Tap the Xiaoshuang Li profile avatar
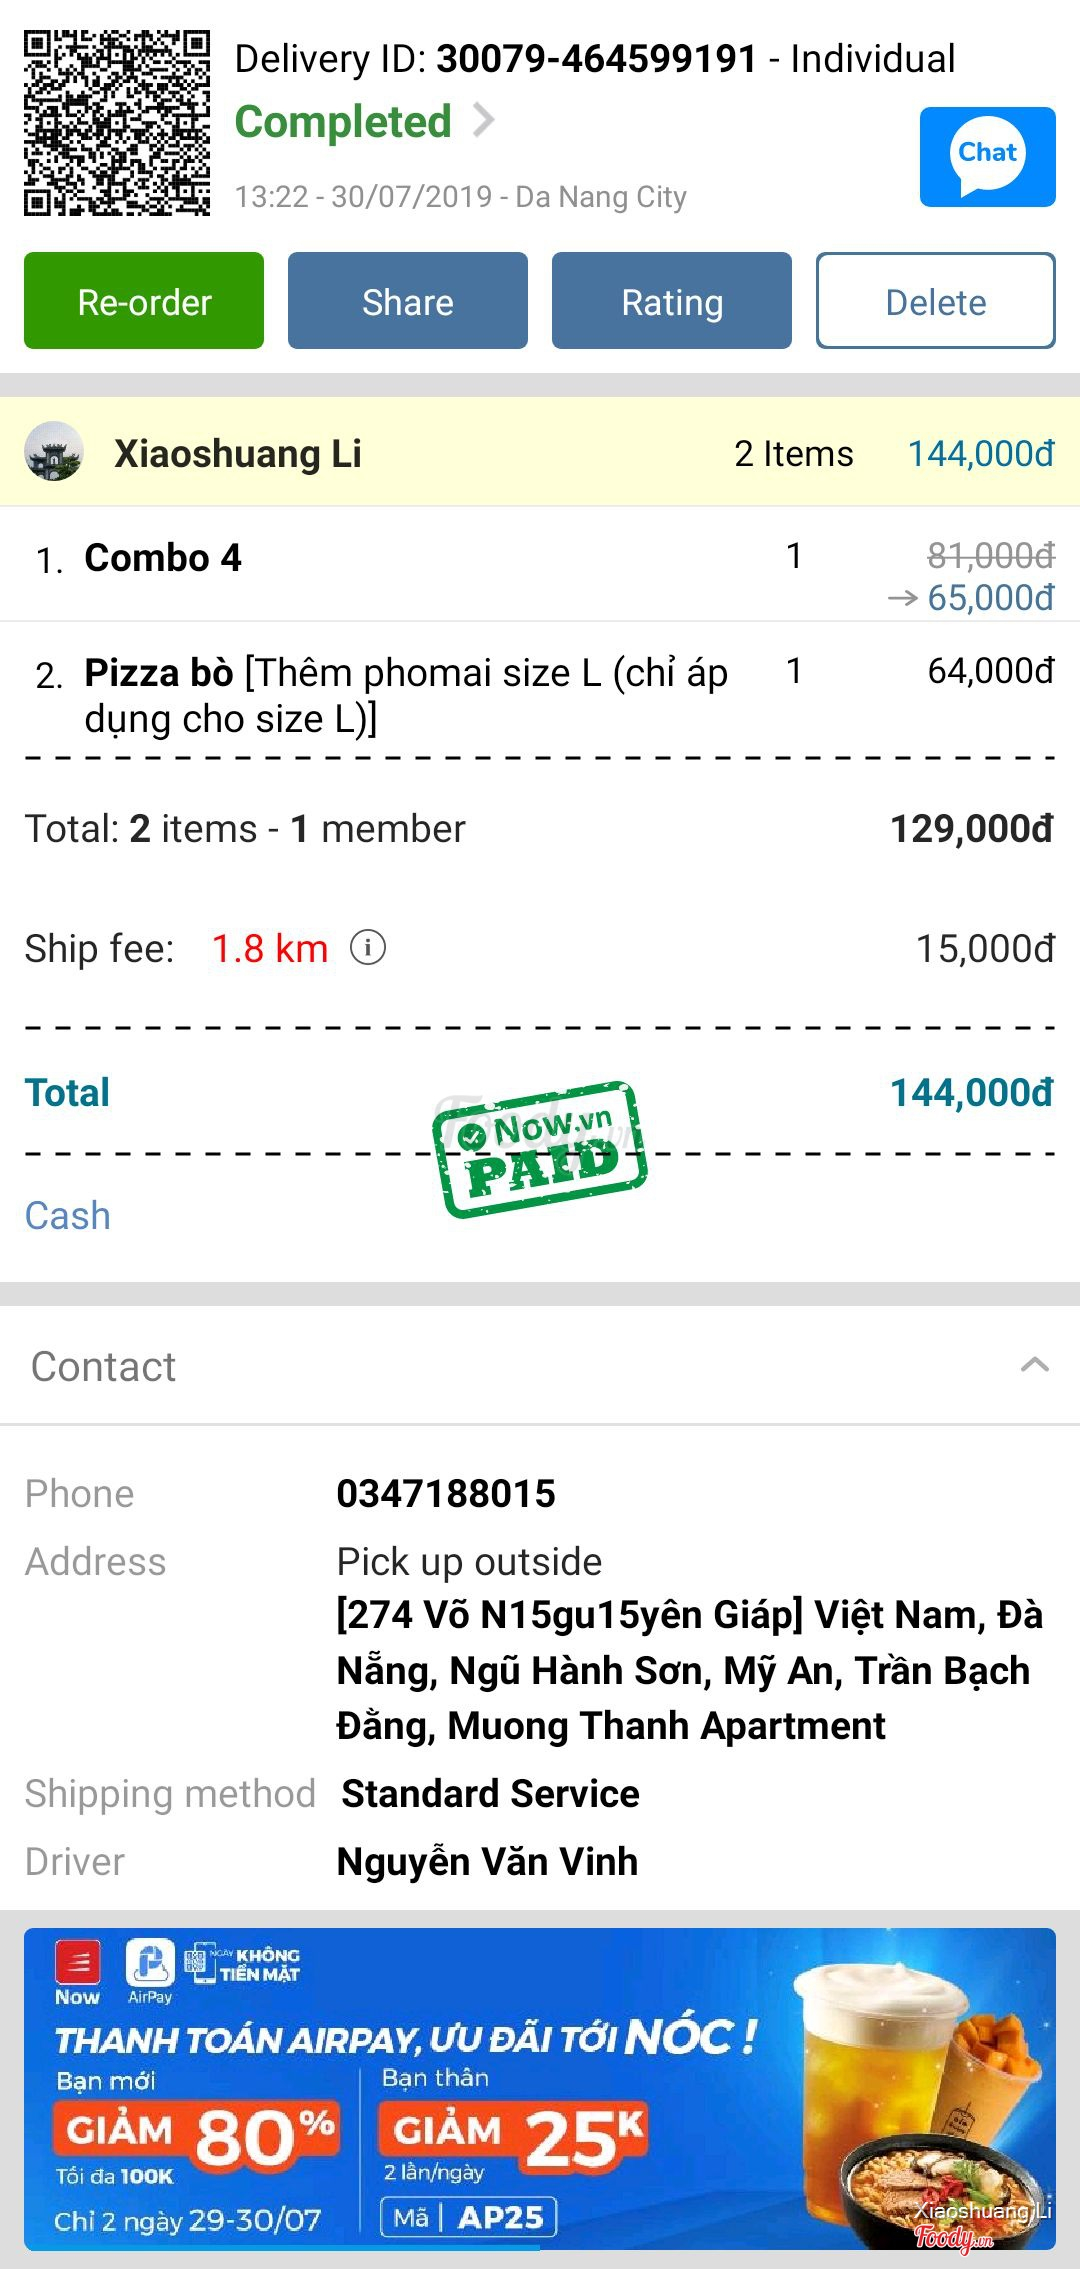The image size is (1080, 2269). (54, 452)
